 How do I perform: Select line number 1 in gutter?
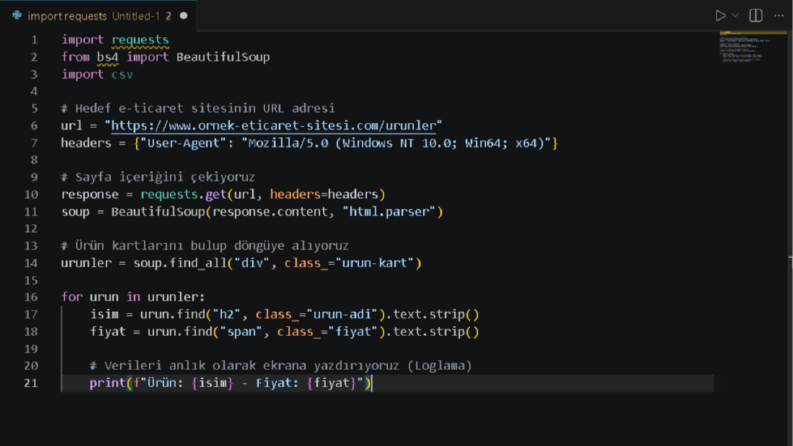(34, 39)
